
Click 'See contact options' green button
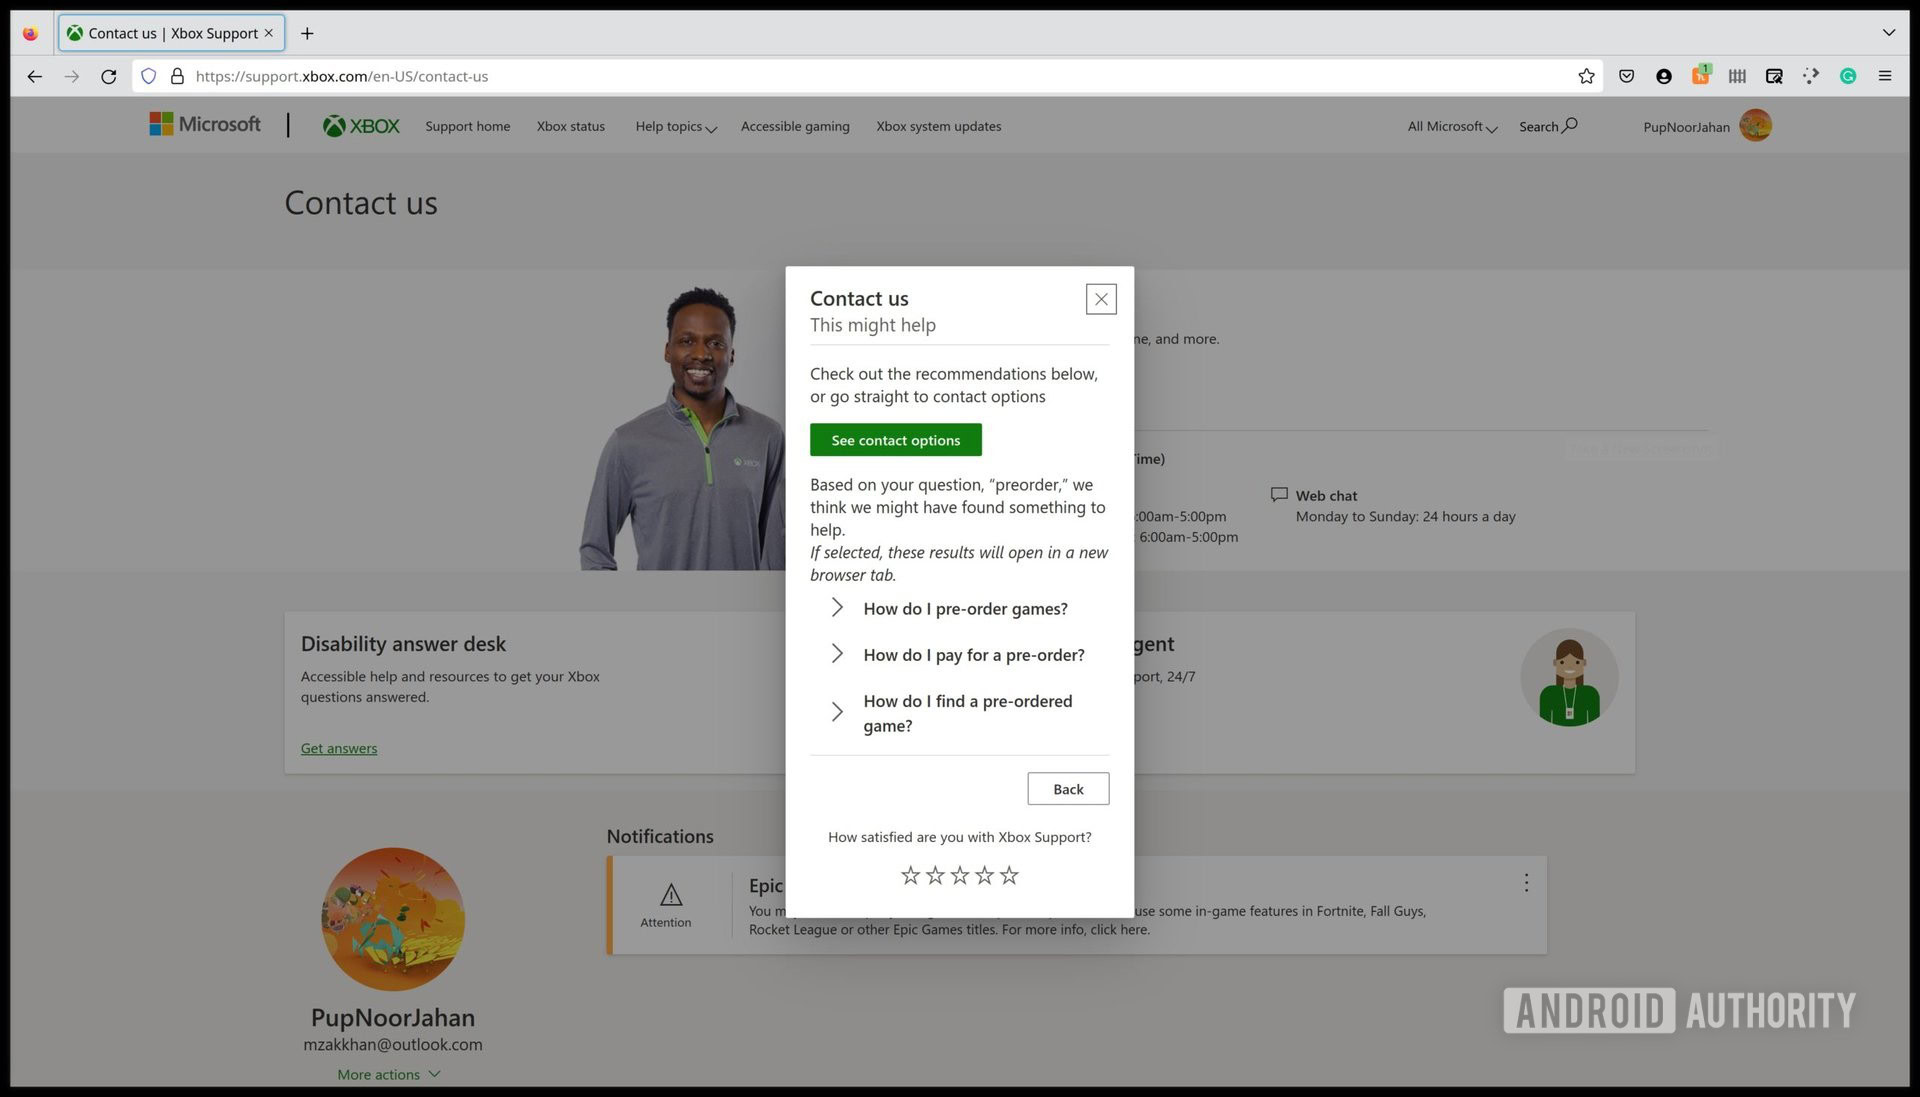(895, 439)
